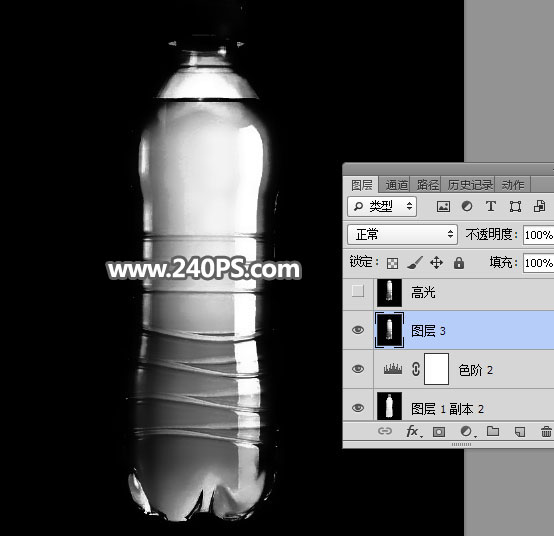This screenshot has height=536, width=554.
Task: Filter layers by smart object icon
Action: (539, 206)
